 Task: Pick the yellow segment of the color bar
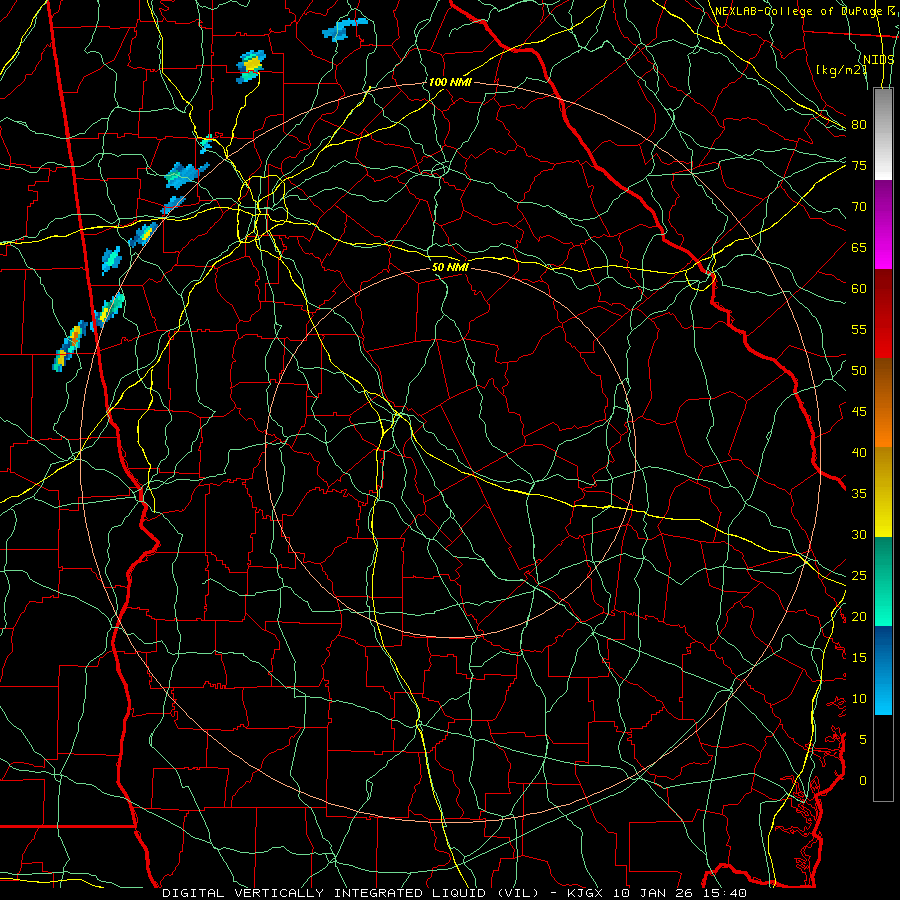click(883, 492)
